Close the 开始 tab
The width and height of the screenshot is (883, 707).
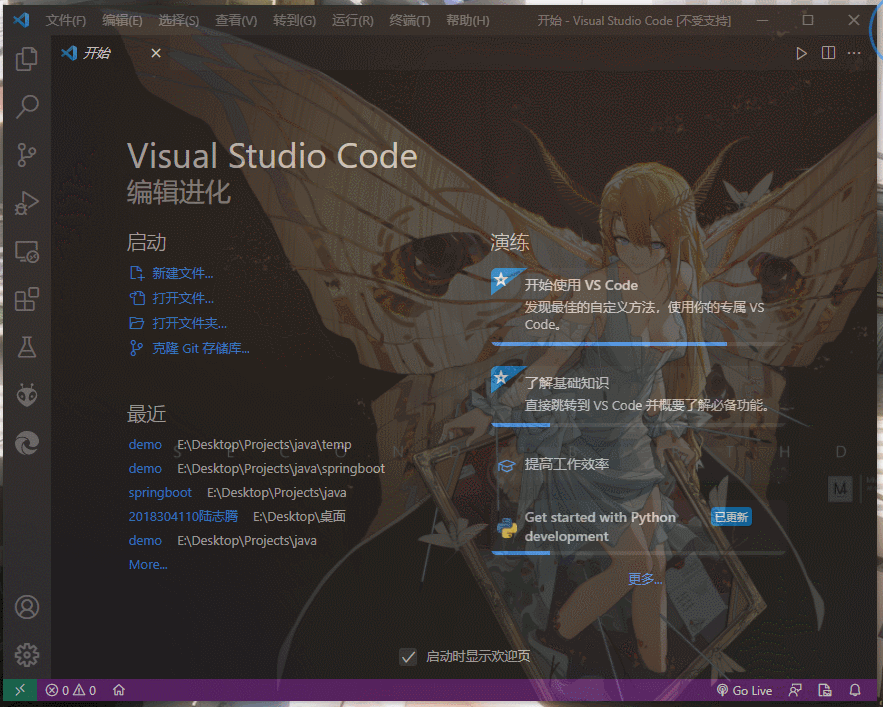(x=156, y=53)
